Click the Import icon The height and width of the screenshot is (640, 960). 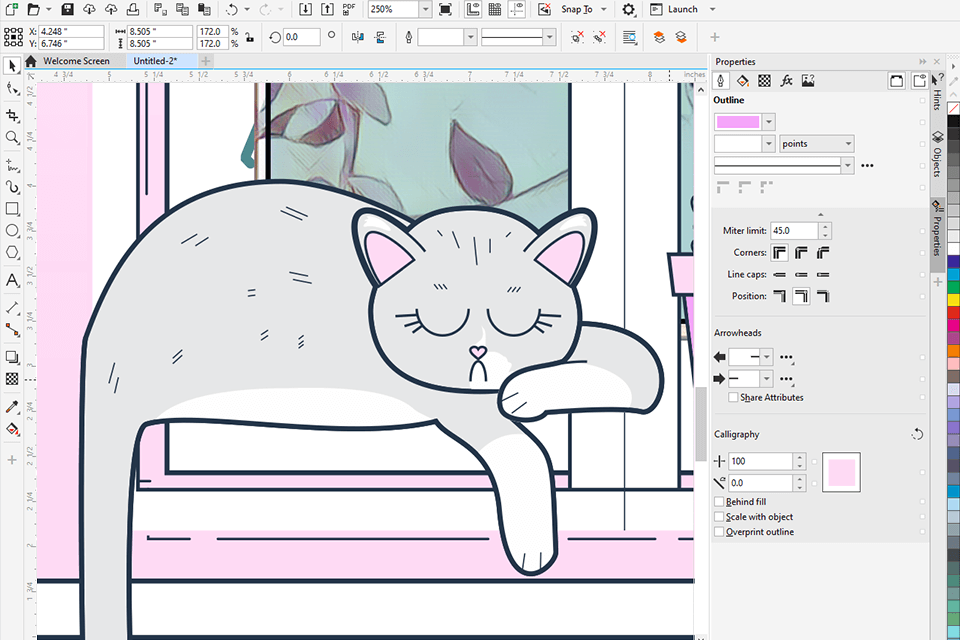click(x=306, y=9)
